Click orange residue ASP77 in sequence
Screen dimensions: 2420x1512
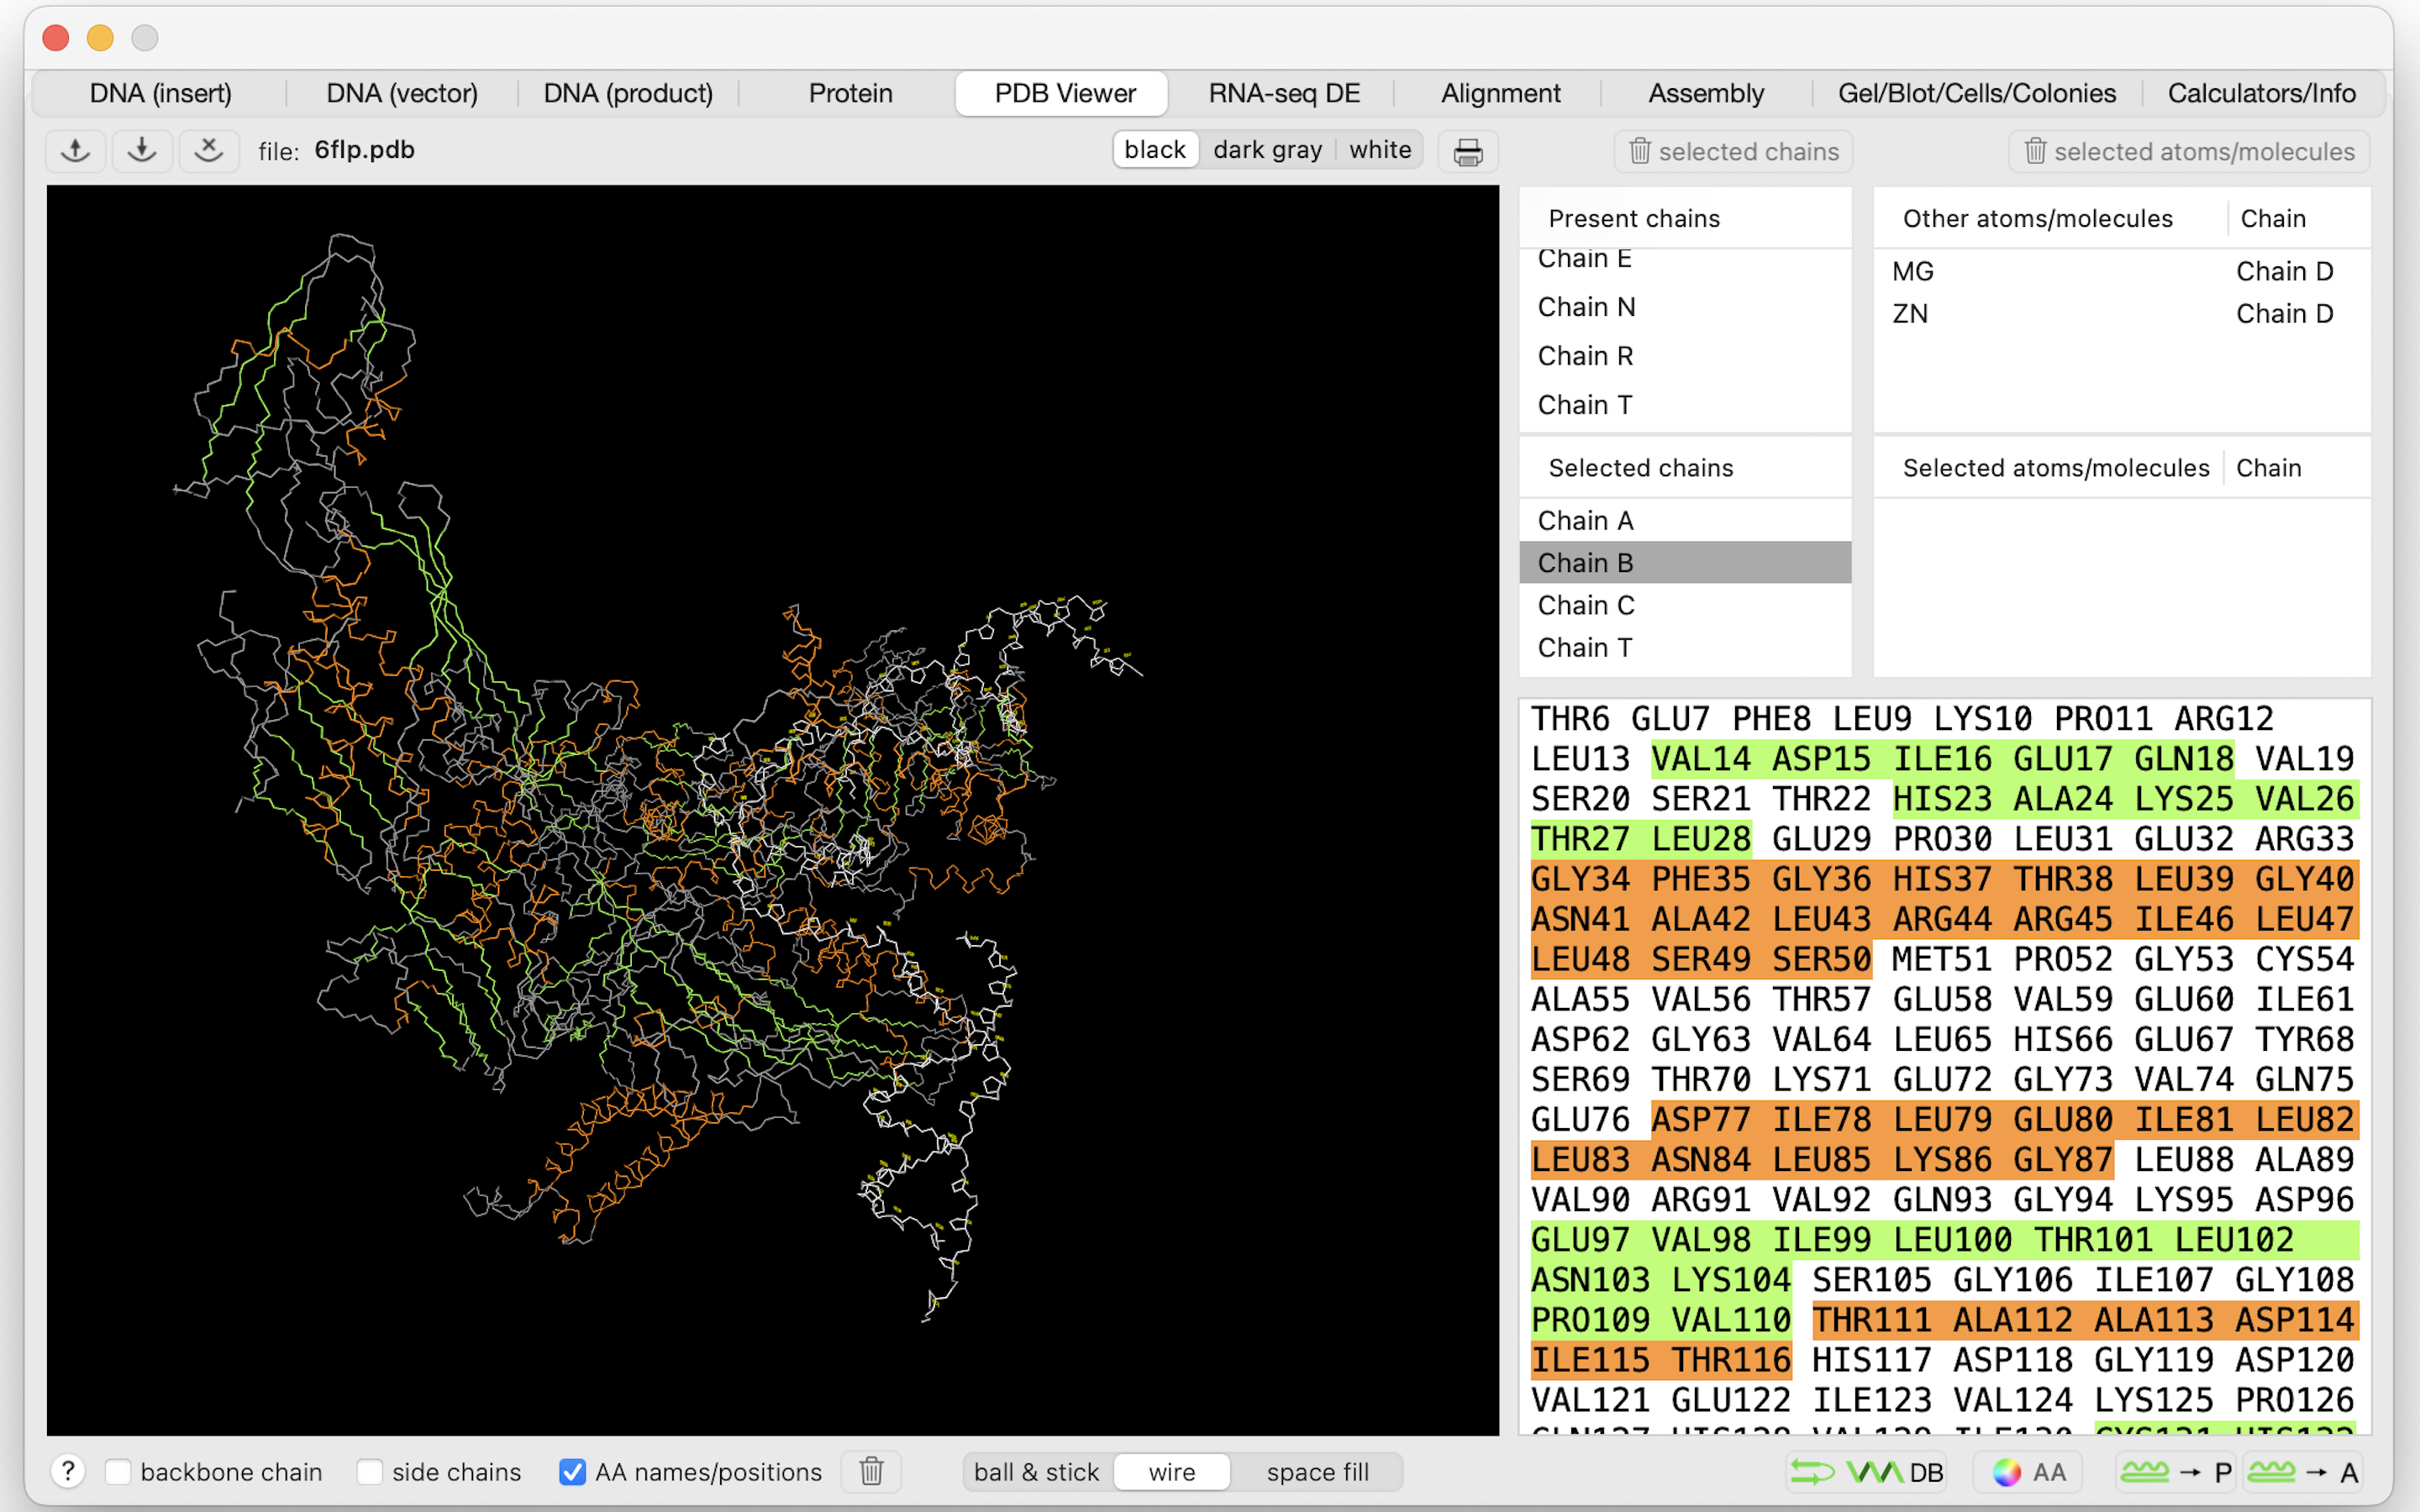click(1701, 1119)
